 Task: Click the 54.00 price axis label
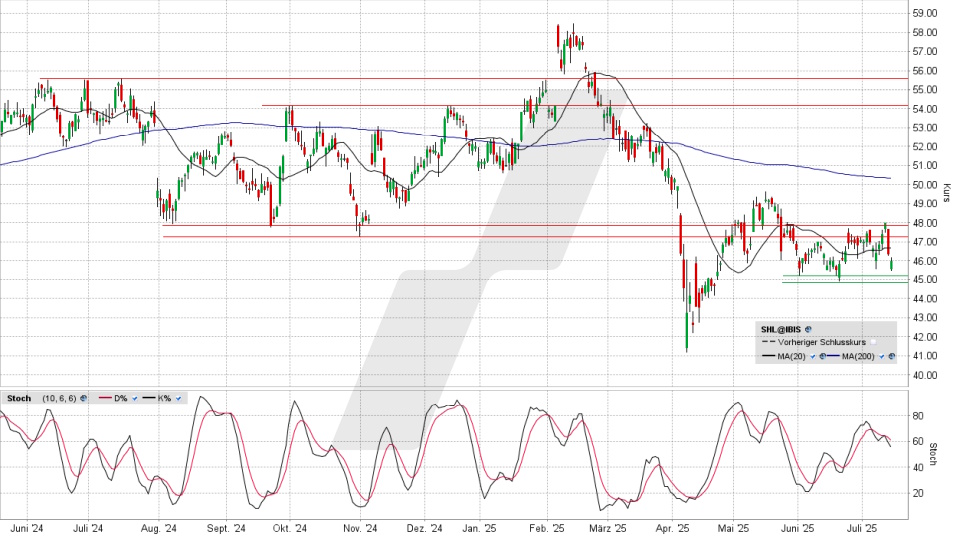click(x=924, y=108)
